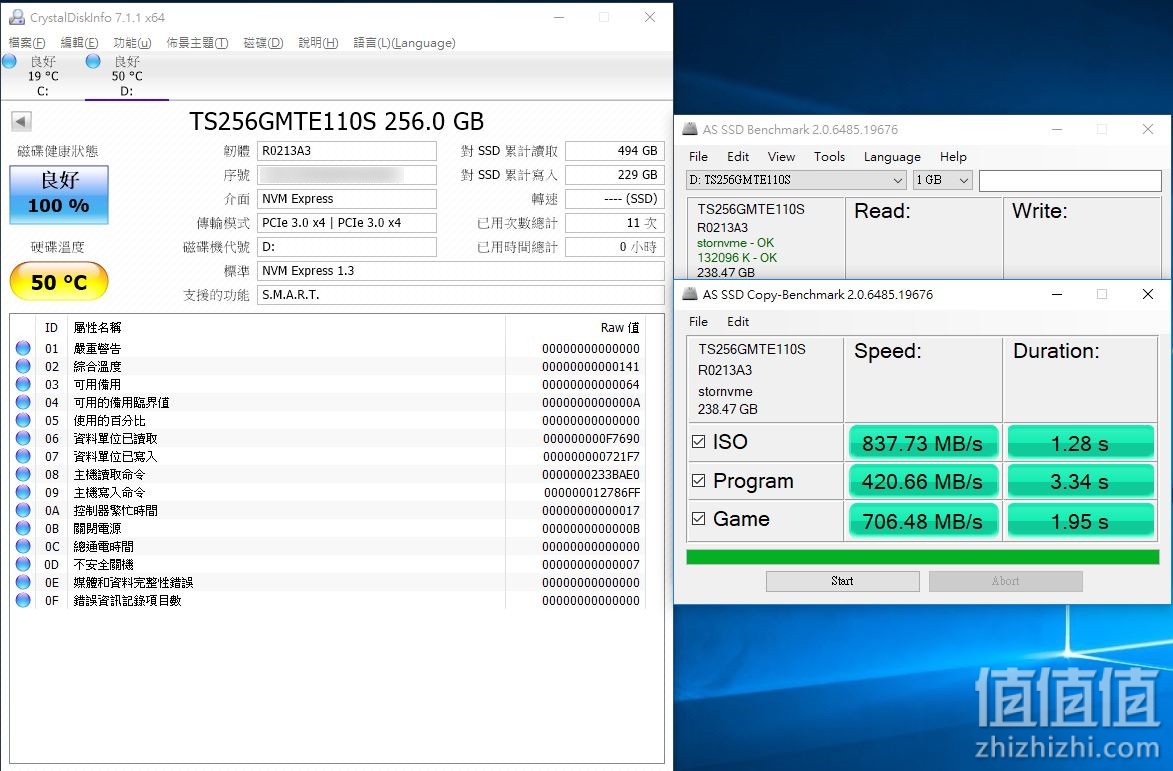1173x771 pixels.
Task: Open the 編輯(E) menu in CrystalDiskInfo
Action: point(79,43)
